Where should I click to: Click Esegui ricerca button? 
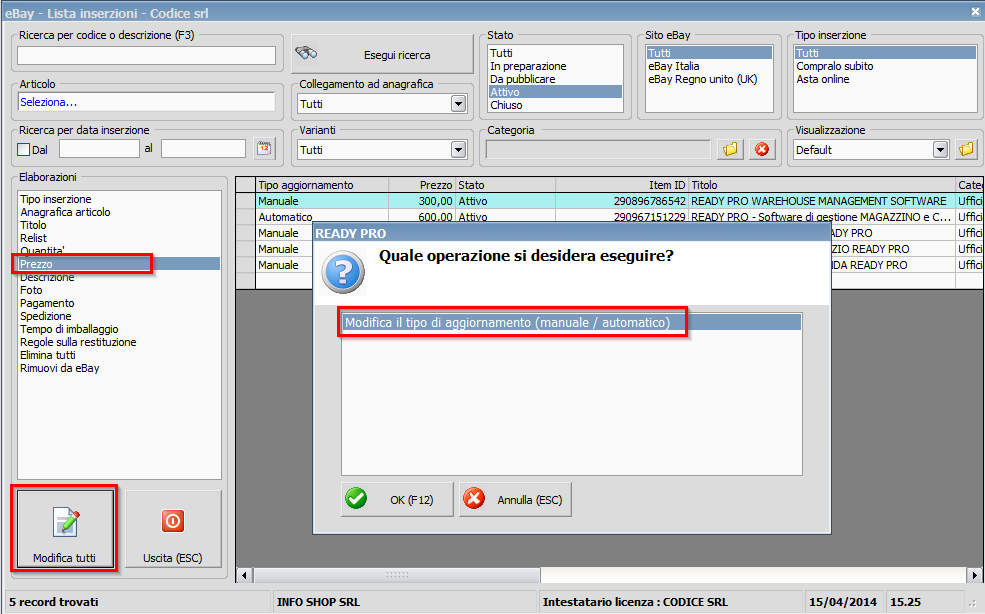pos(382,55)
